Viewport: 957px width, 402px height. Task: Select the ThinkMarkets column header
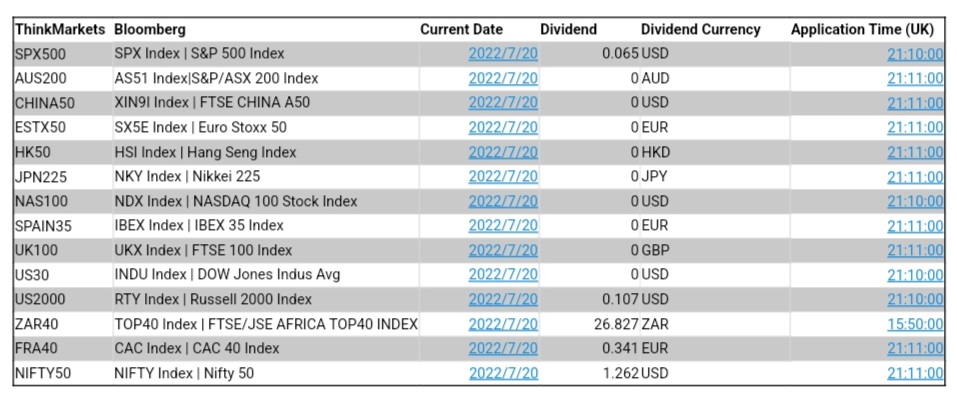pos(60,30)
